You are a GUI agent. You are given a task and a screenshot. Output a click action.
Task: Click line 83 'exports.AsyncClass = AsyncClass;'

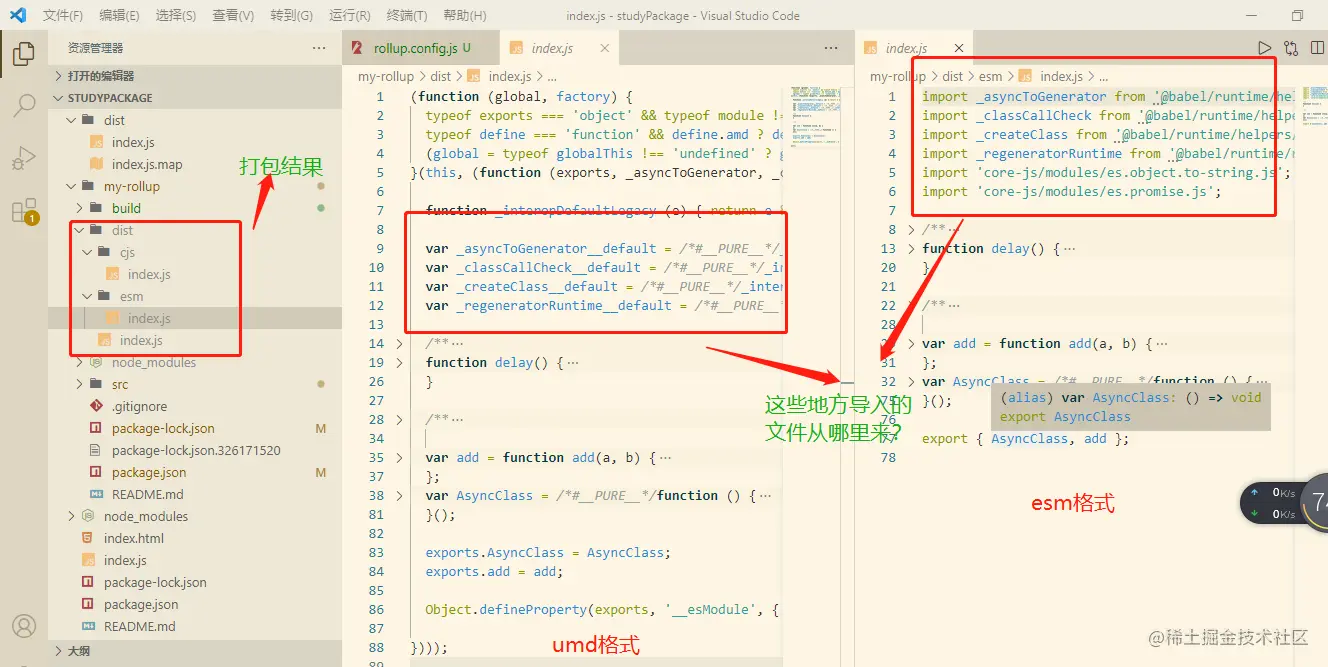(548, 553)
